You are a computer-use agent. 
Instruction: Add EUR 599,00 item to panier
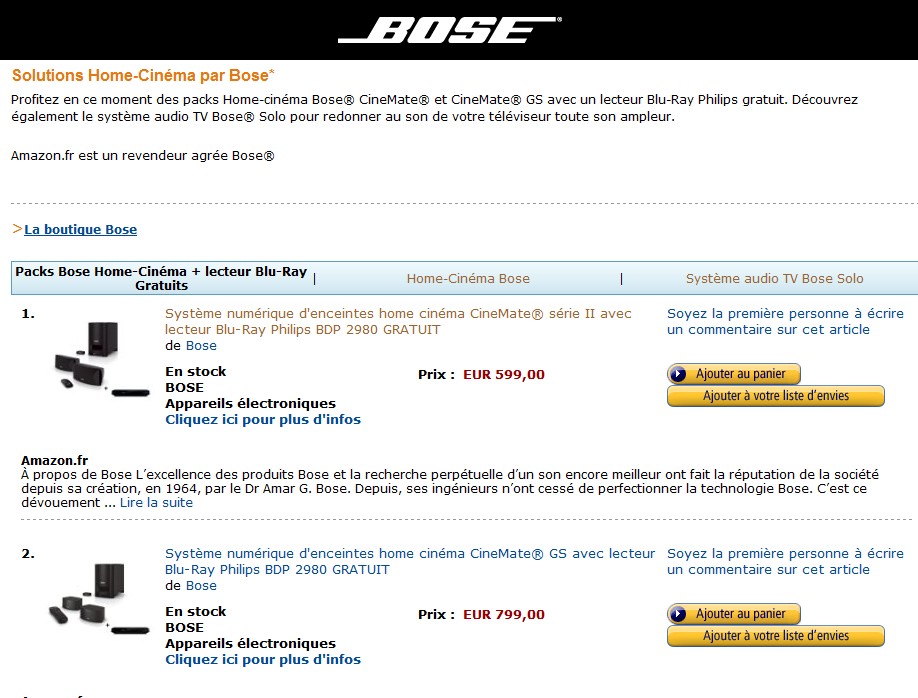734,374
